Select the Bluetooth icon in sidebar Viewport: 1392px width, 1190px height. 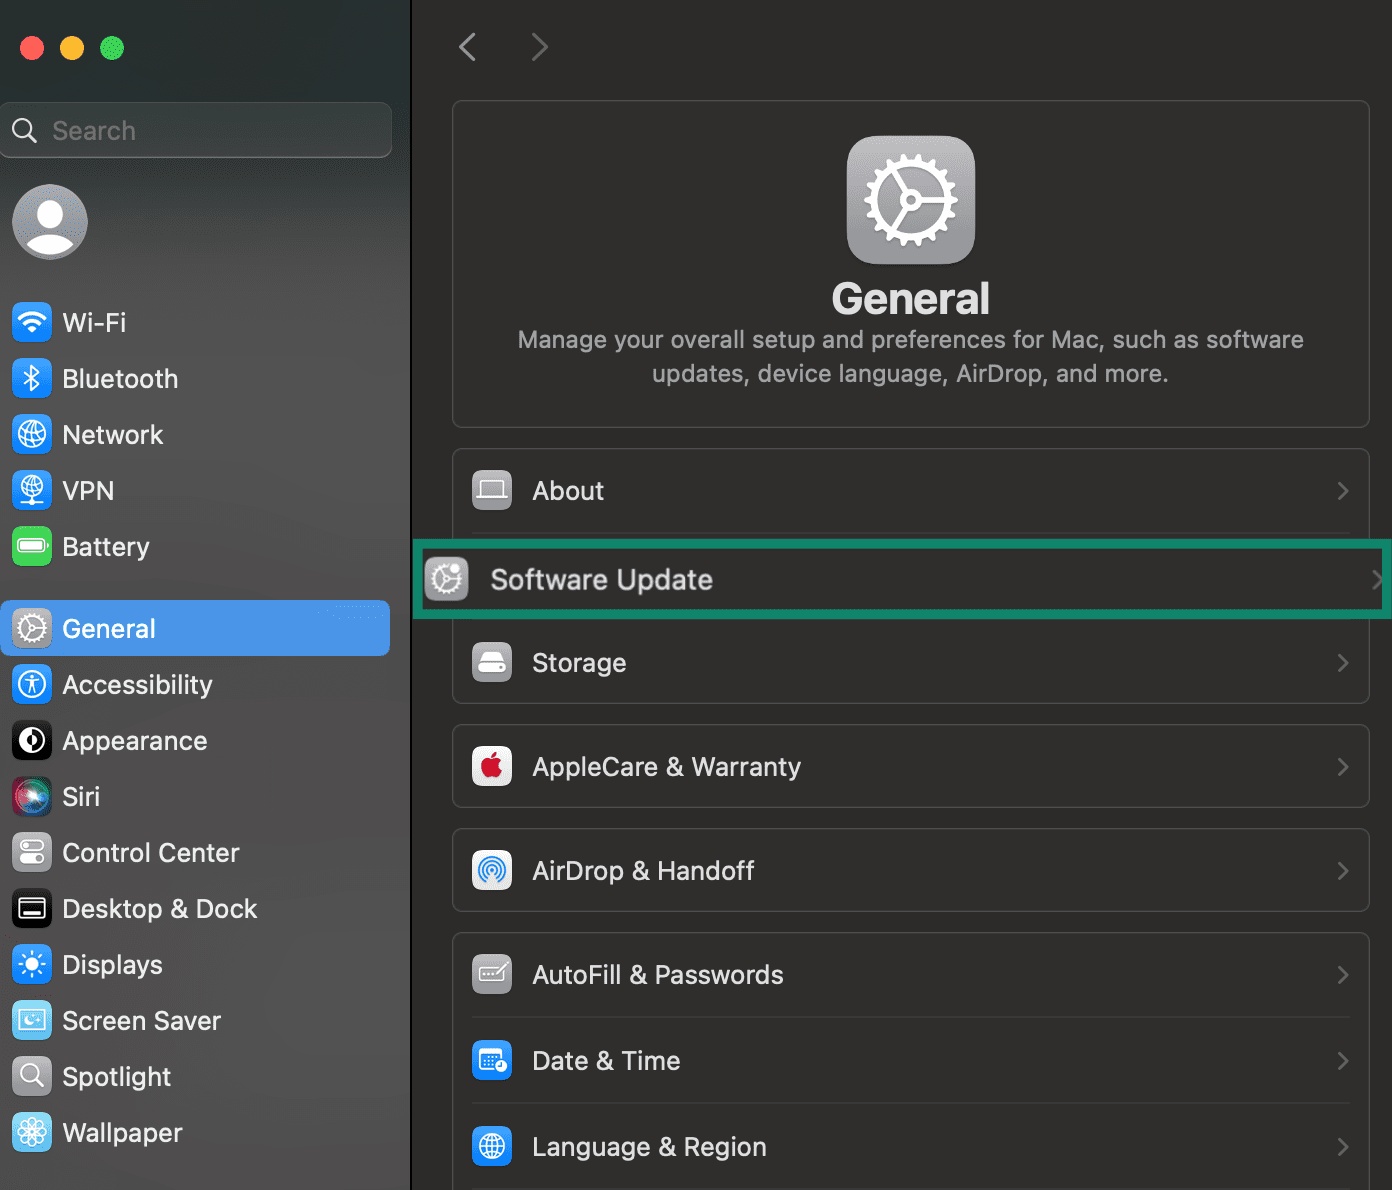click(x=31, y=378)
